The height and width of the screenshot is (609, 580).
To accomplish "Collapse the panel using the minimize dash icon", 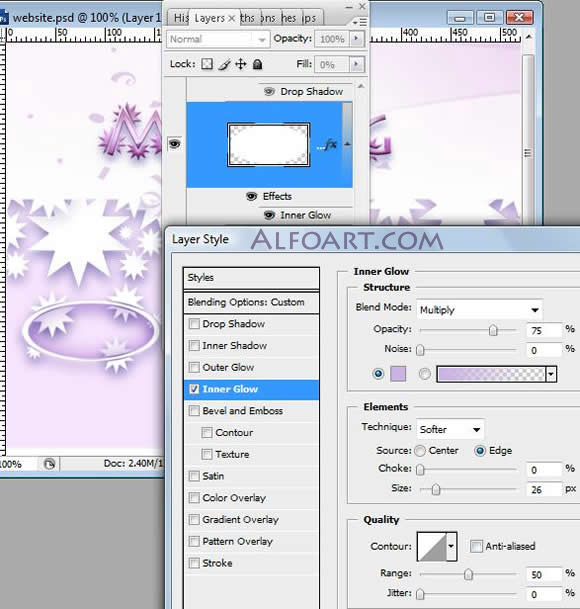I will (x=349, y=7).
